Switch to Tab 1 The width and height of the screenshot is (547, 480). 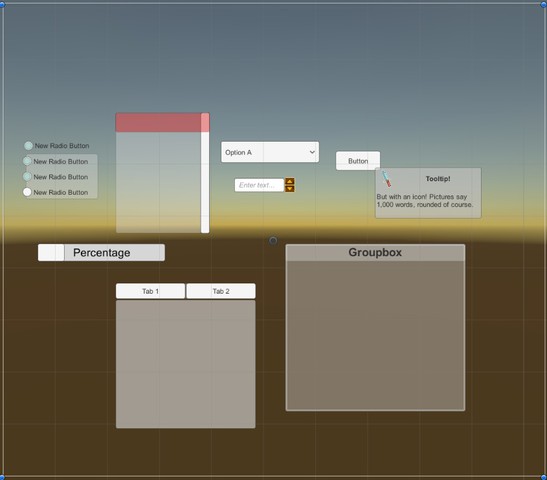(150, 291)
